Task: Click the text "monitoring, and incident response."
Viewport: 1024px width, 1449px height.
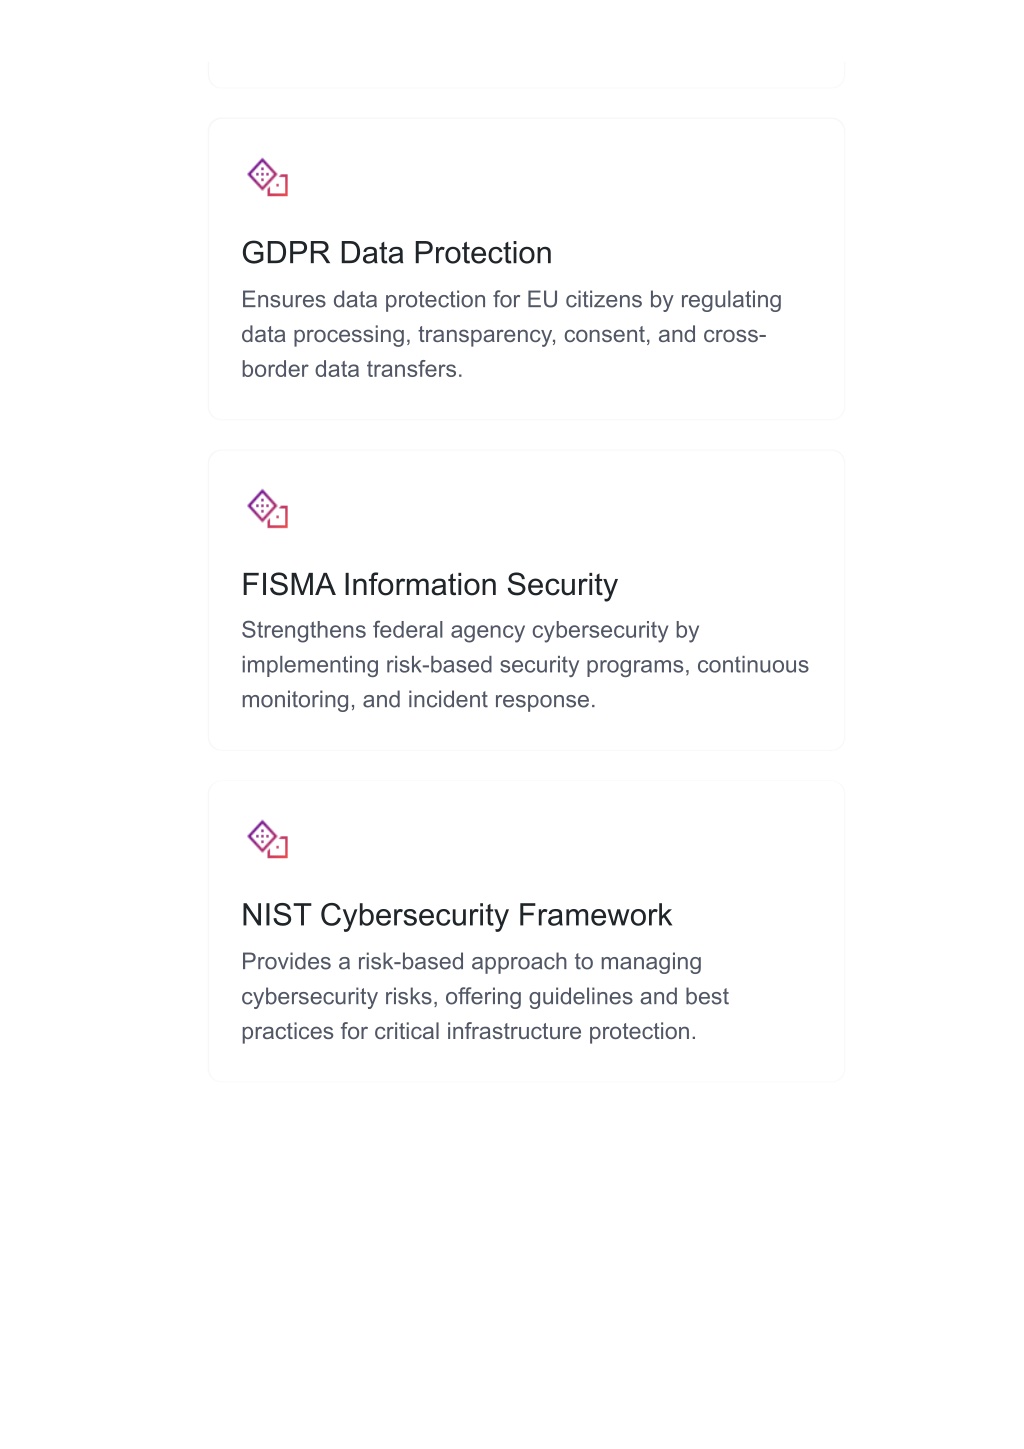Action: pos(418,700)
